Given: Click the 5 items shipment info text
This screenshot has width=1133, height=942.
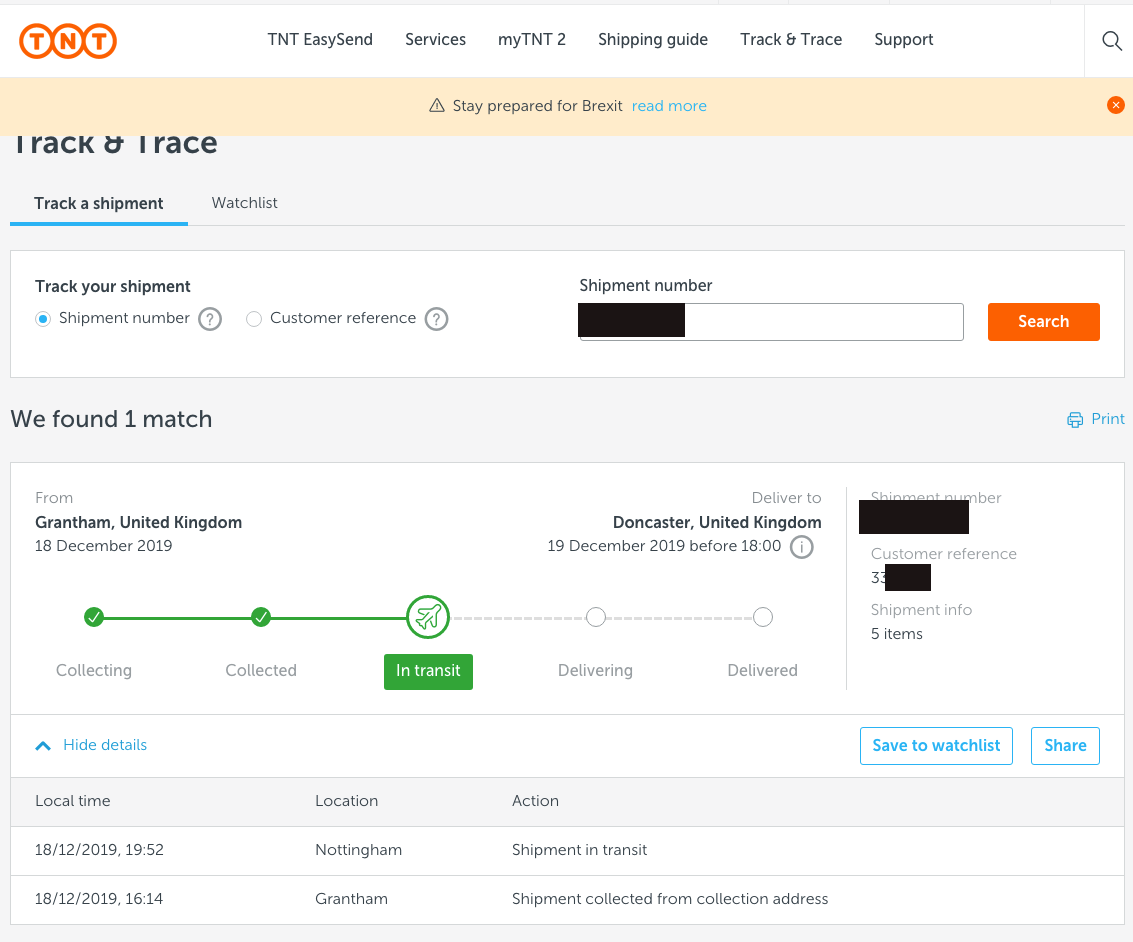Looking at the screenshot, I should 897,634.
